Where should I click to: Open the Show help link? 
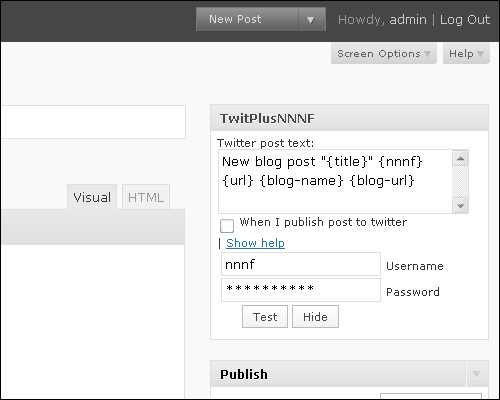255,243
